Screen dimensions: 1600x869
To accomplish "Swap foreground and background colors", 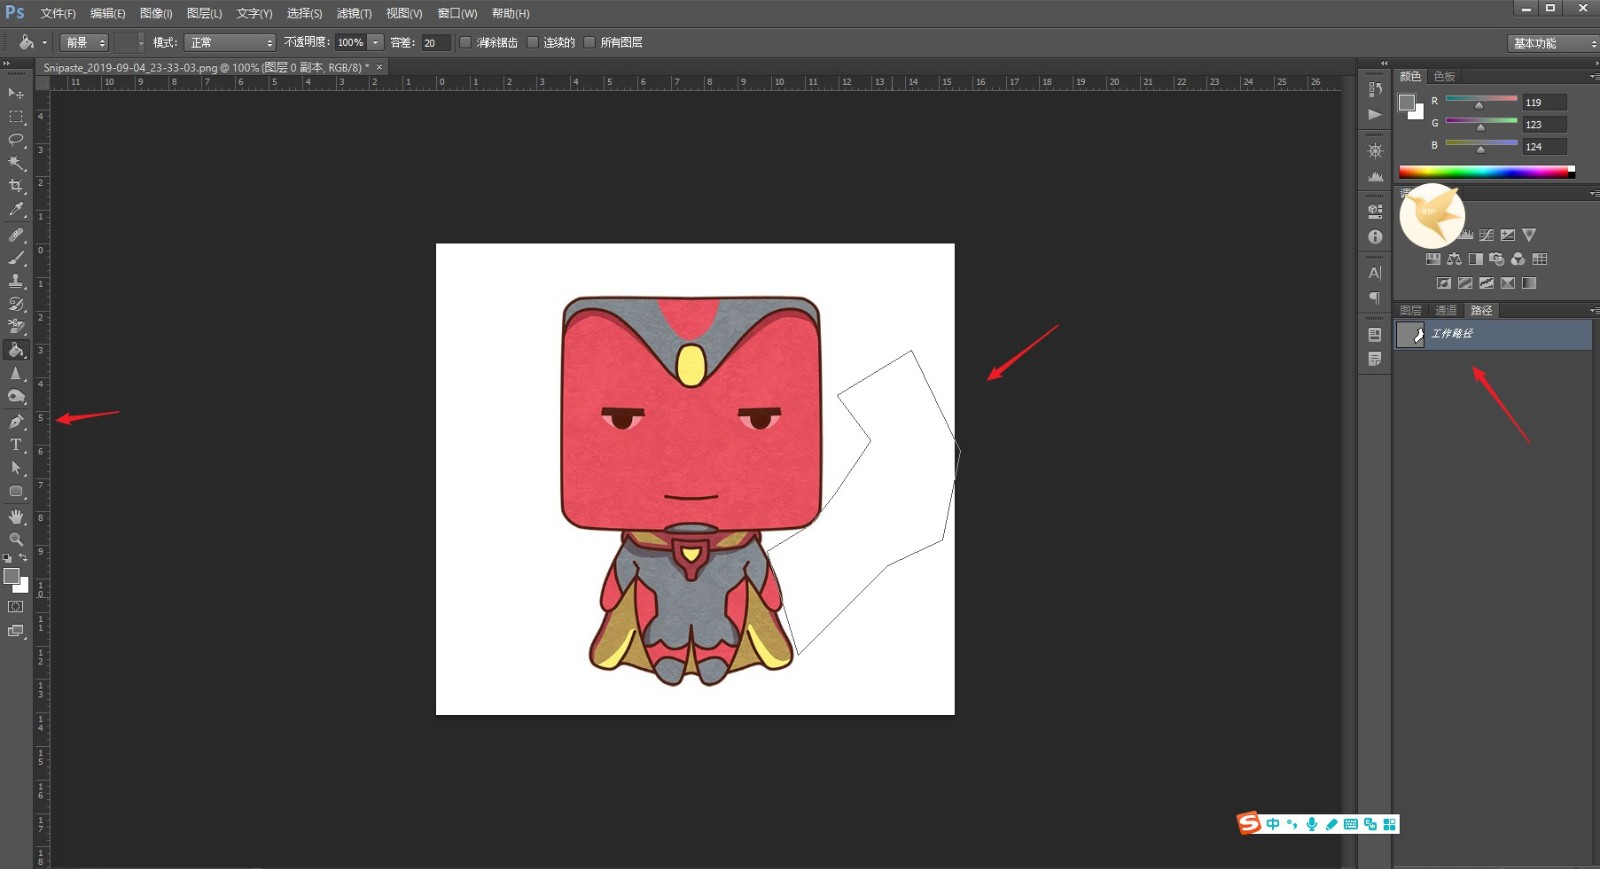I will pos(23,558).
